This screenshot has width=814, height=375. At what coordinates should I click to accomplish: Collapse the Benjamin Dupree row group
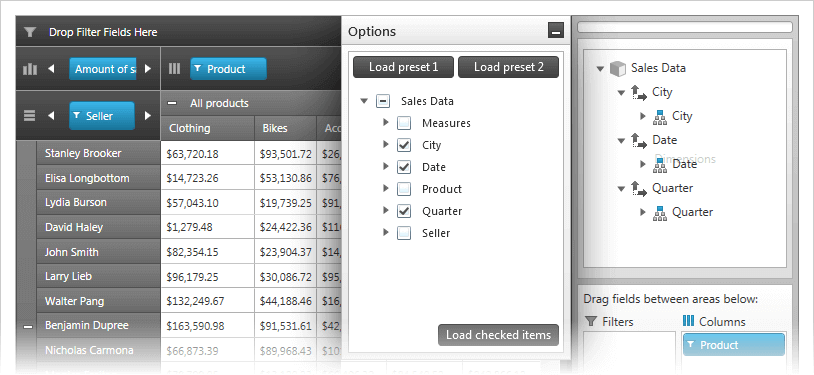click(x=28, y=327)
